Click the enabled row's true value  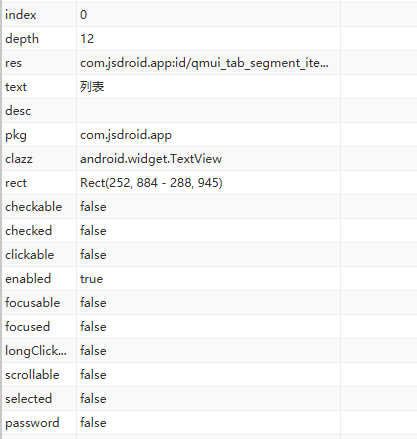91,279
